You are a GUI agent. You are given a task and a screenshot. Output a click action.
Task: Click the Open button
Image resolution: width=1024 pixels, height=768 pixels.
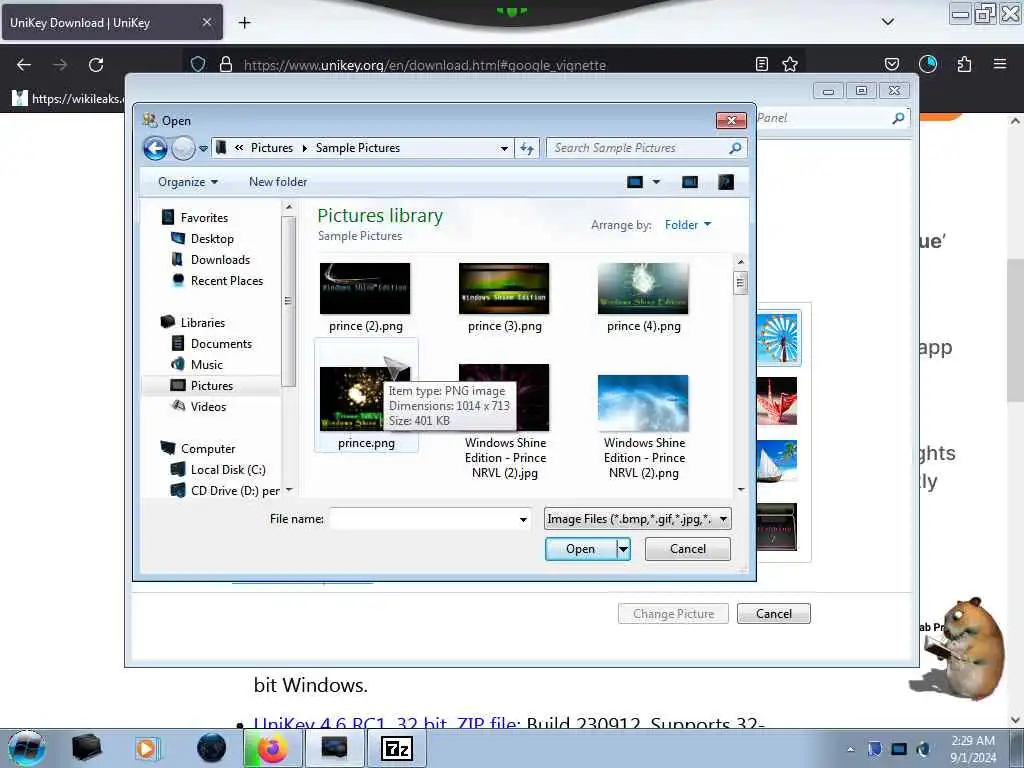pyautogui.click(x=581, y=549)
